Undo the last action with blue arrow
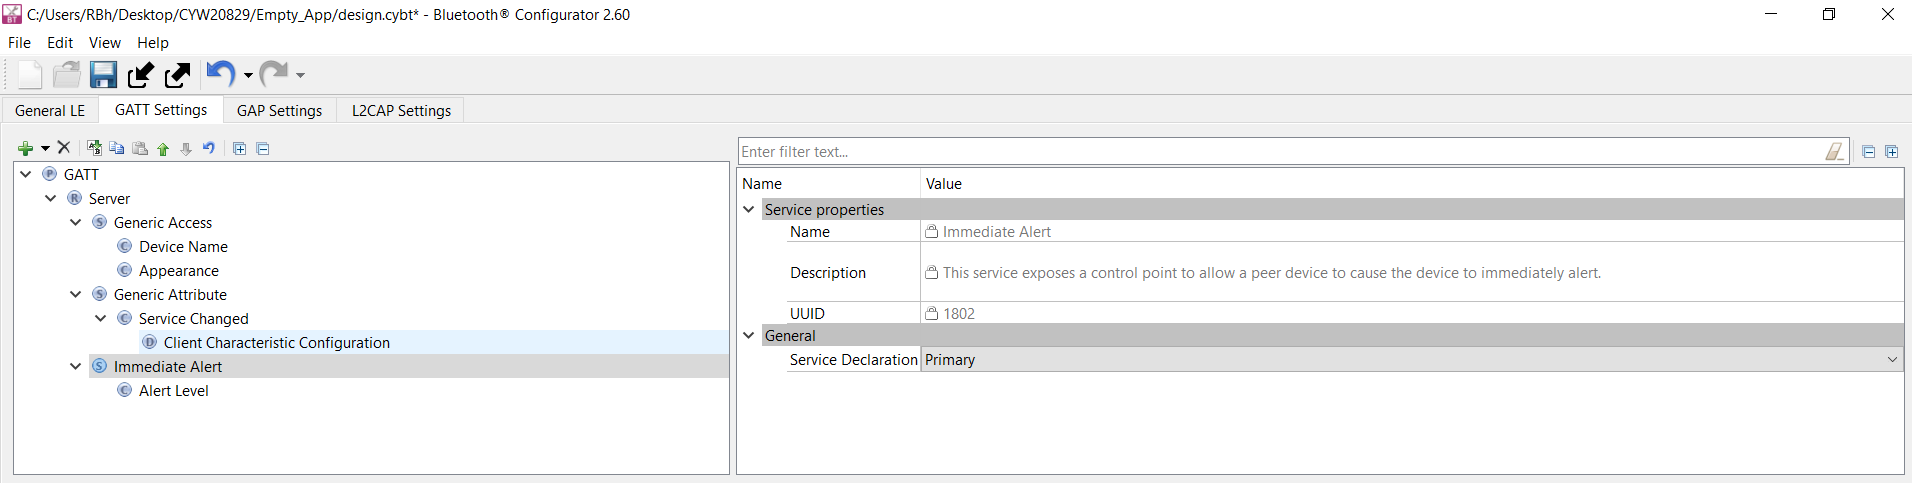The image size is (1912, 483). coord(220,74)
